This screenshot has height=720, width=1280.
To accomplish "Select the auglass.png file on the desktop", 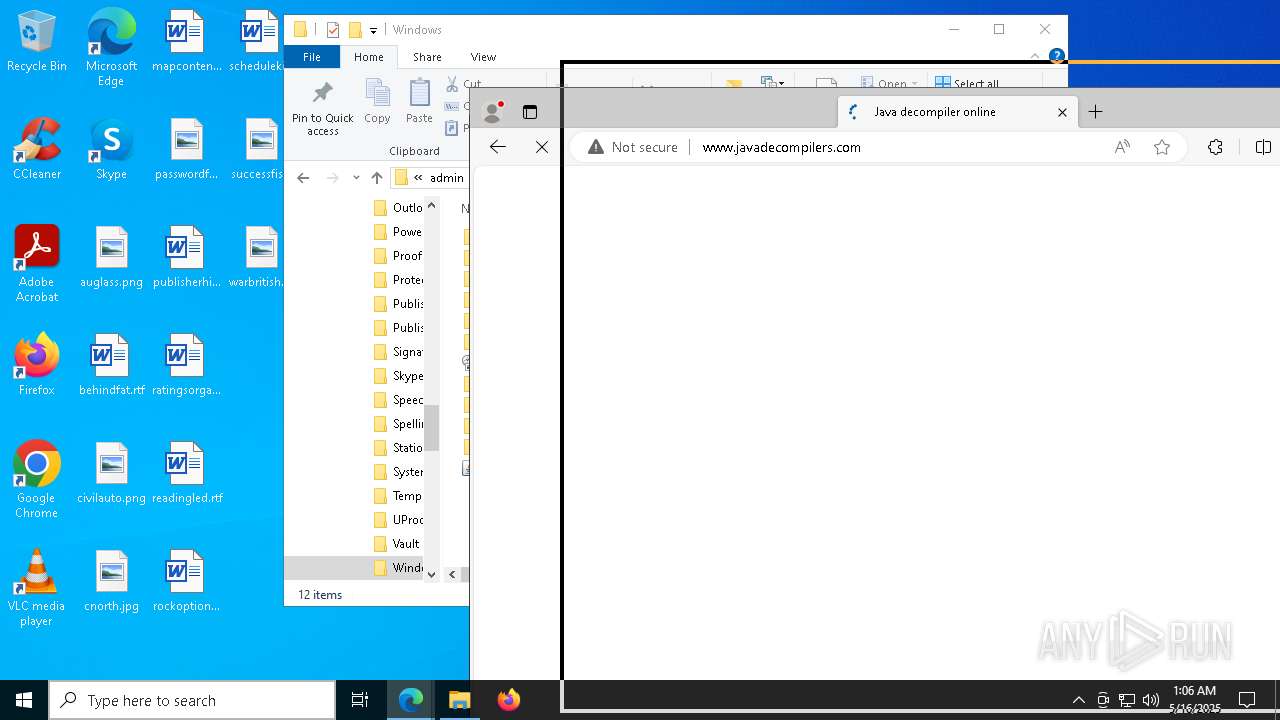I will click(x=111, y=258).
